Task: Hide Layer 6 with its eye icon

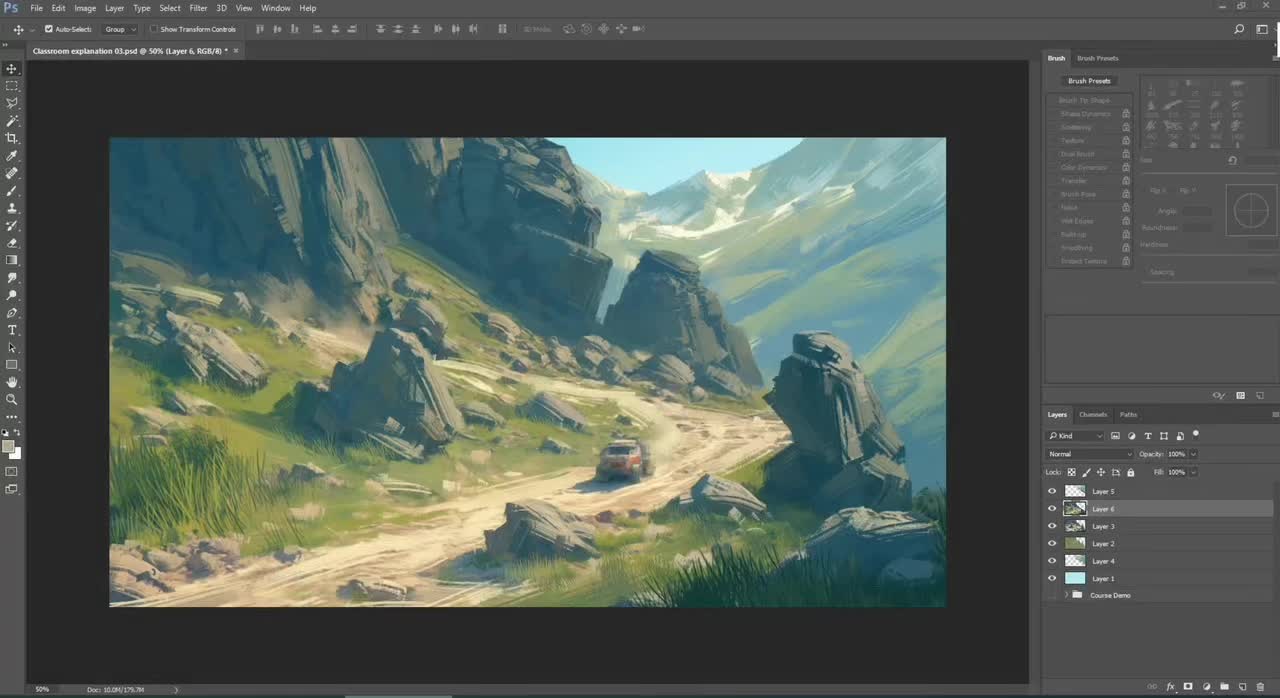Action: tap(1051, 509)
